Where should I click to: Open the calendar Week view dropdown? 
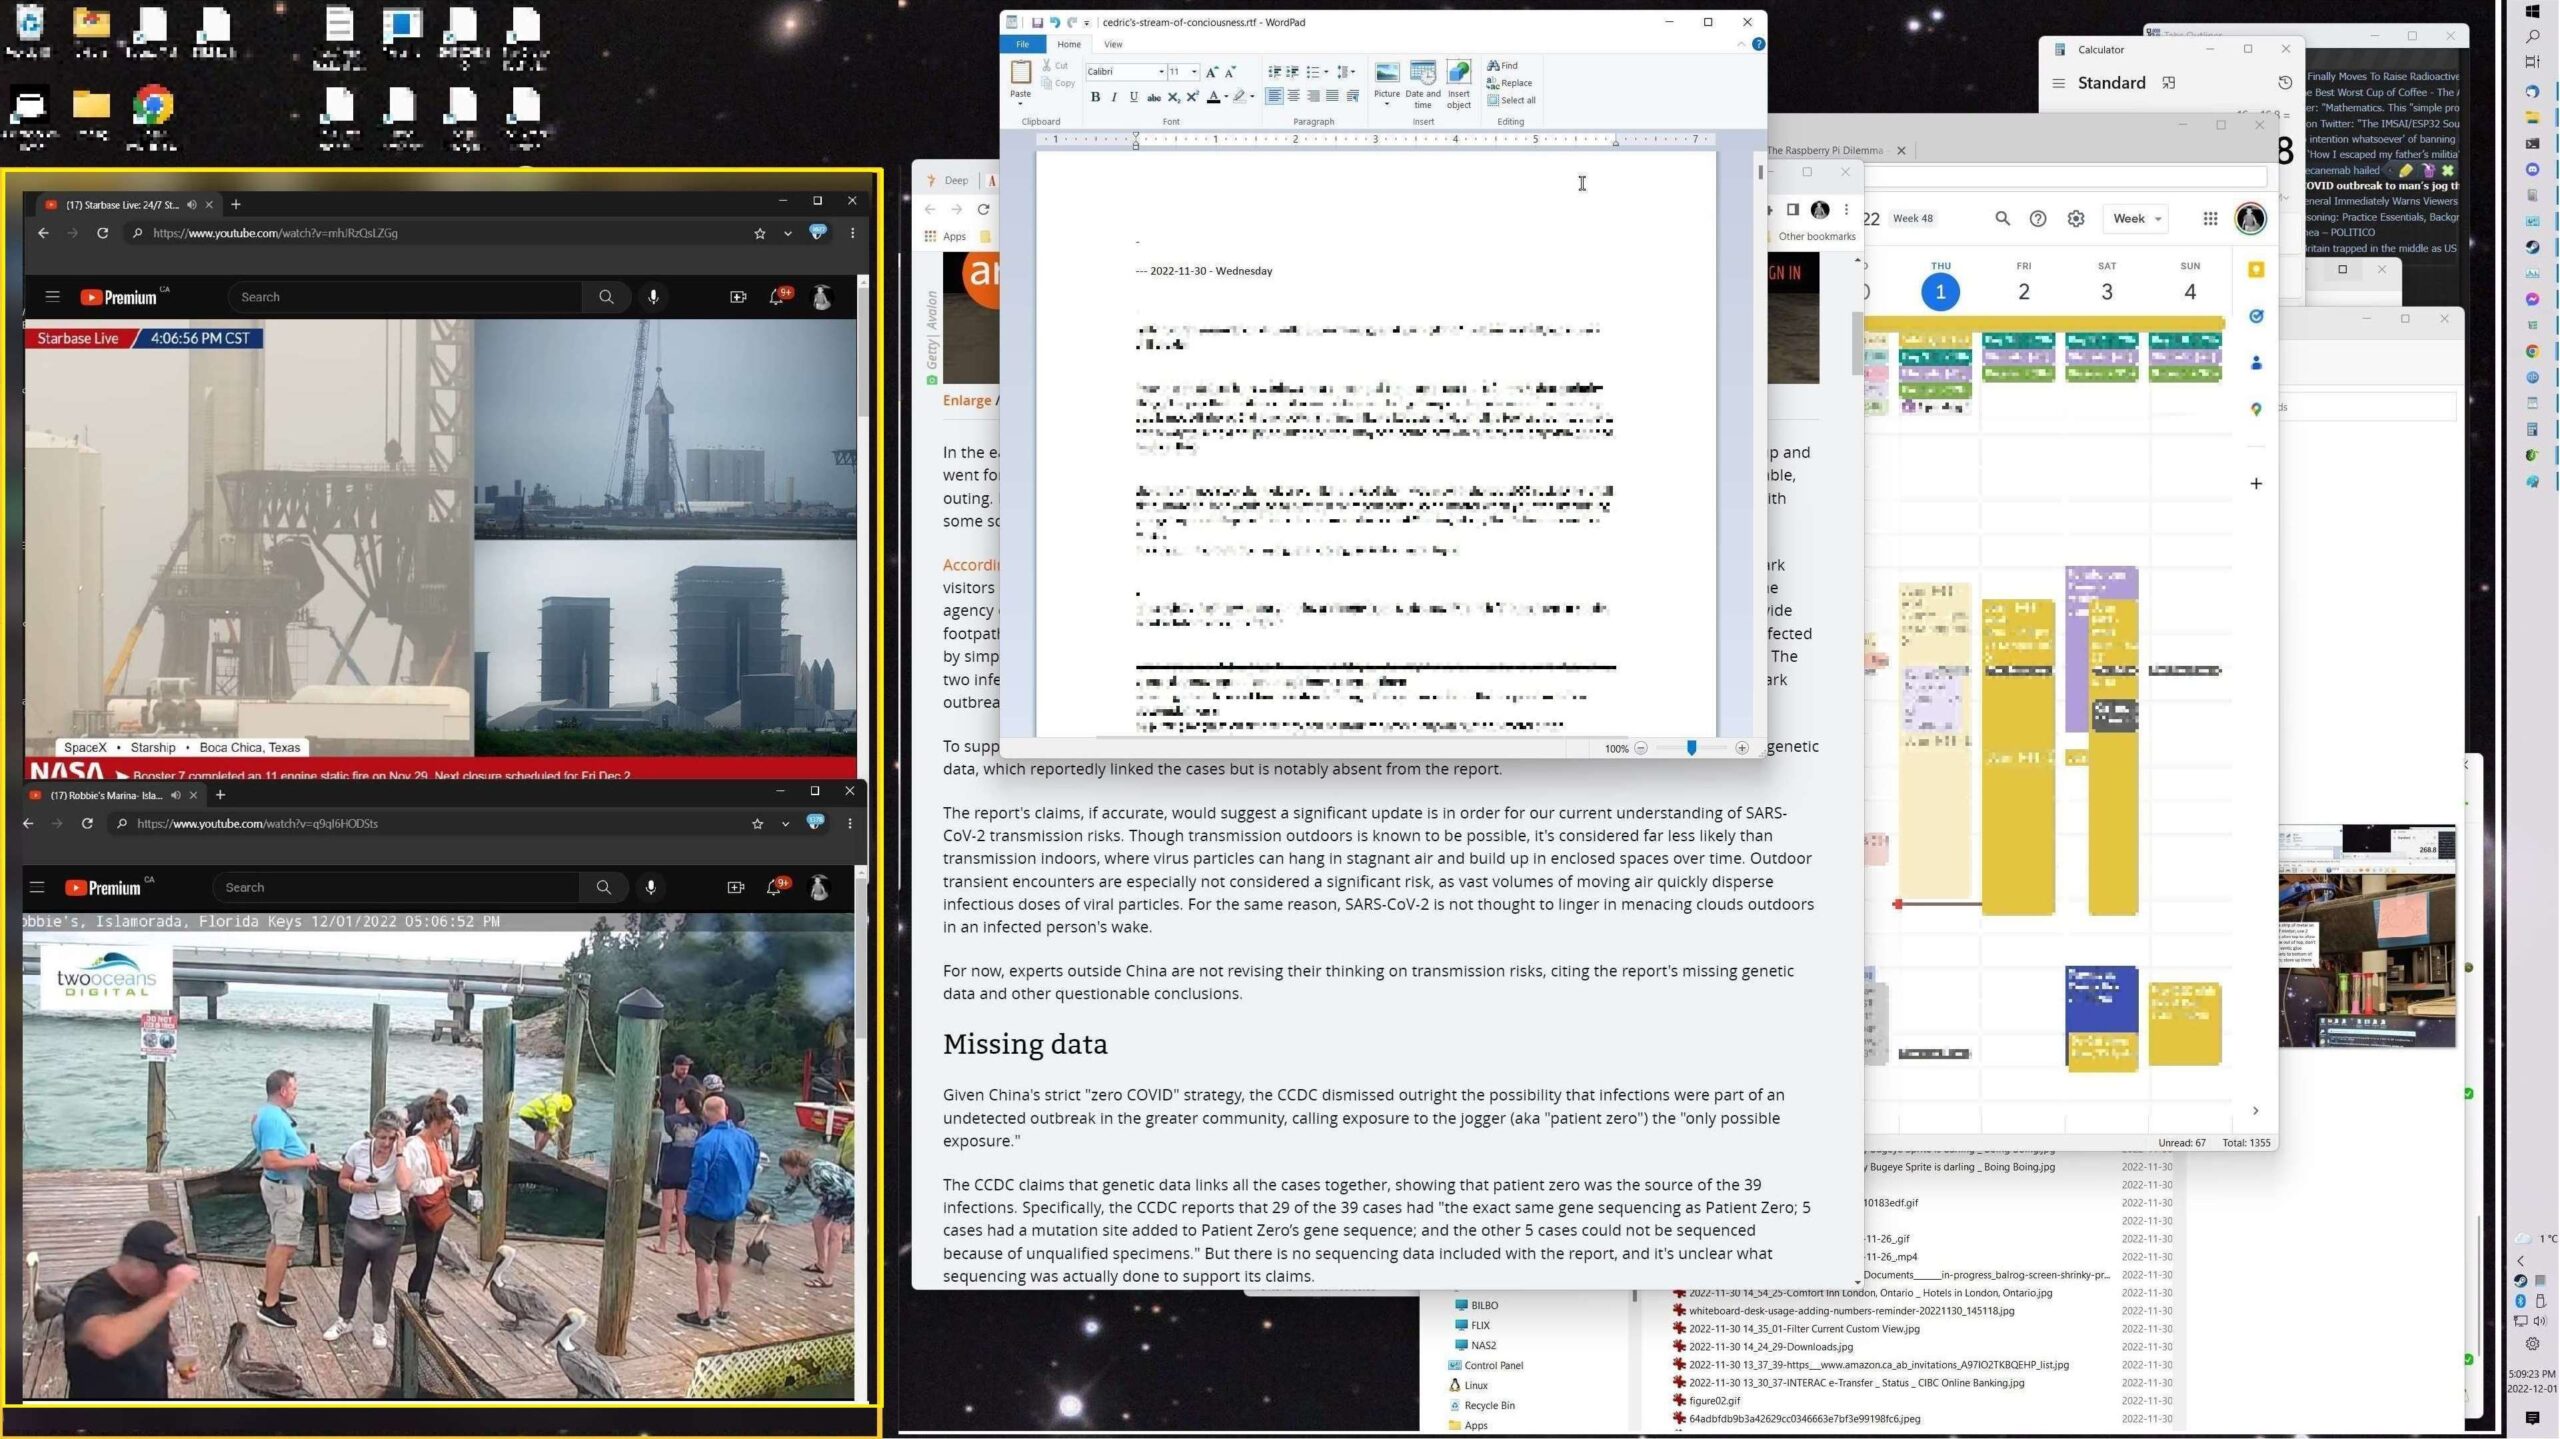pyautogui.click(x=2137, y=218)
